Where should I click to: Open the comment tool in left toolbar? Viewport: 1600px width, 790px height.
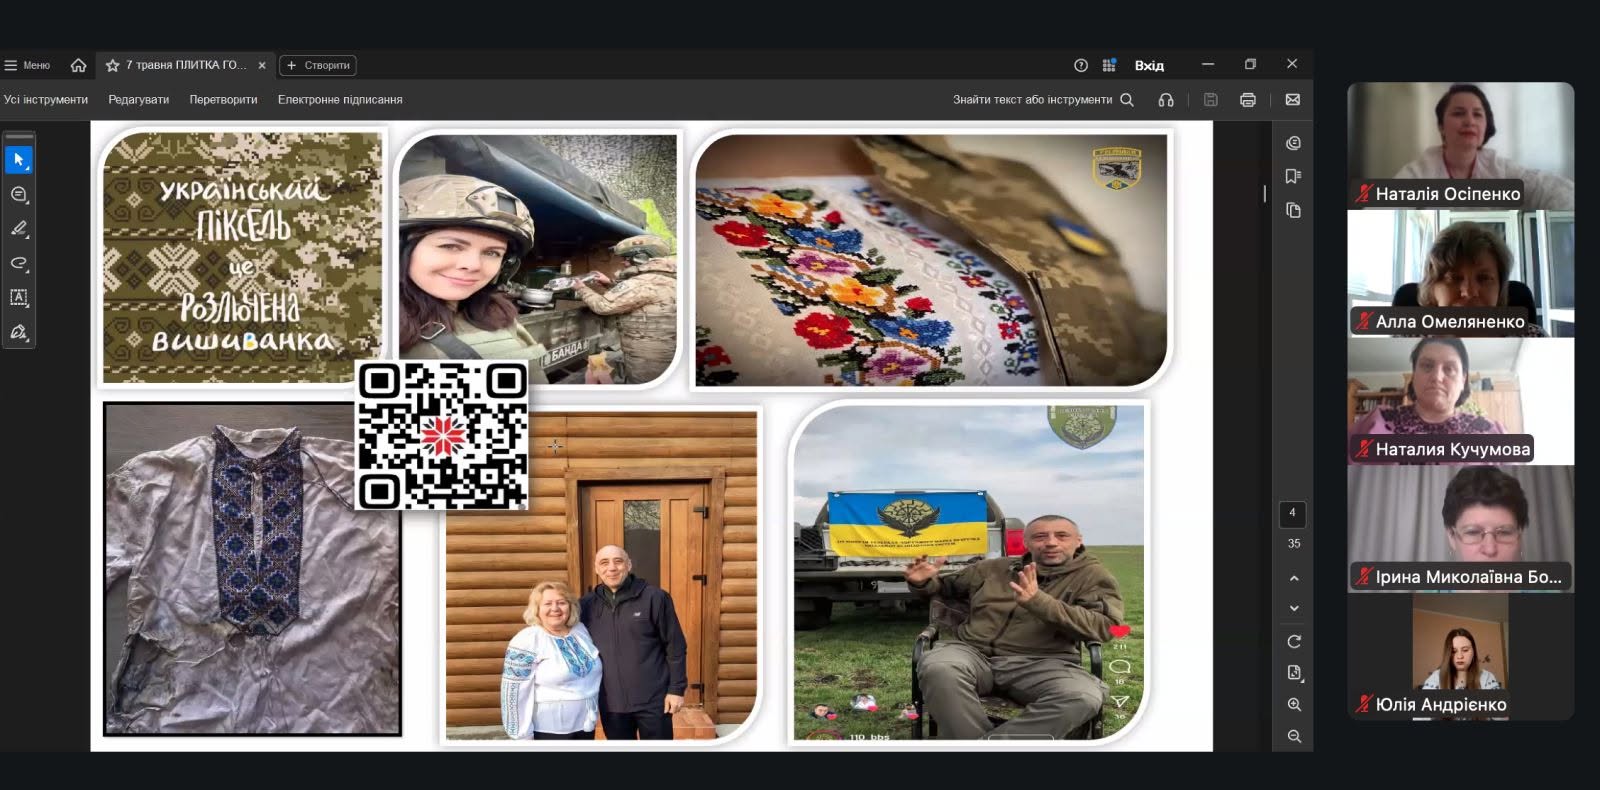19,194
